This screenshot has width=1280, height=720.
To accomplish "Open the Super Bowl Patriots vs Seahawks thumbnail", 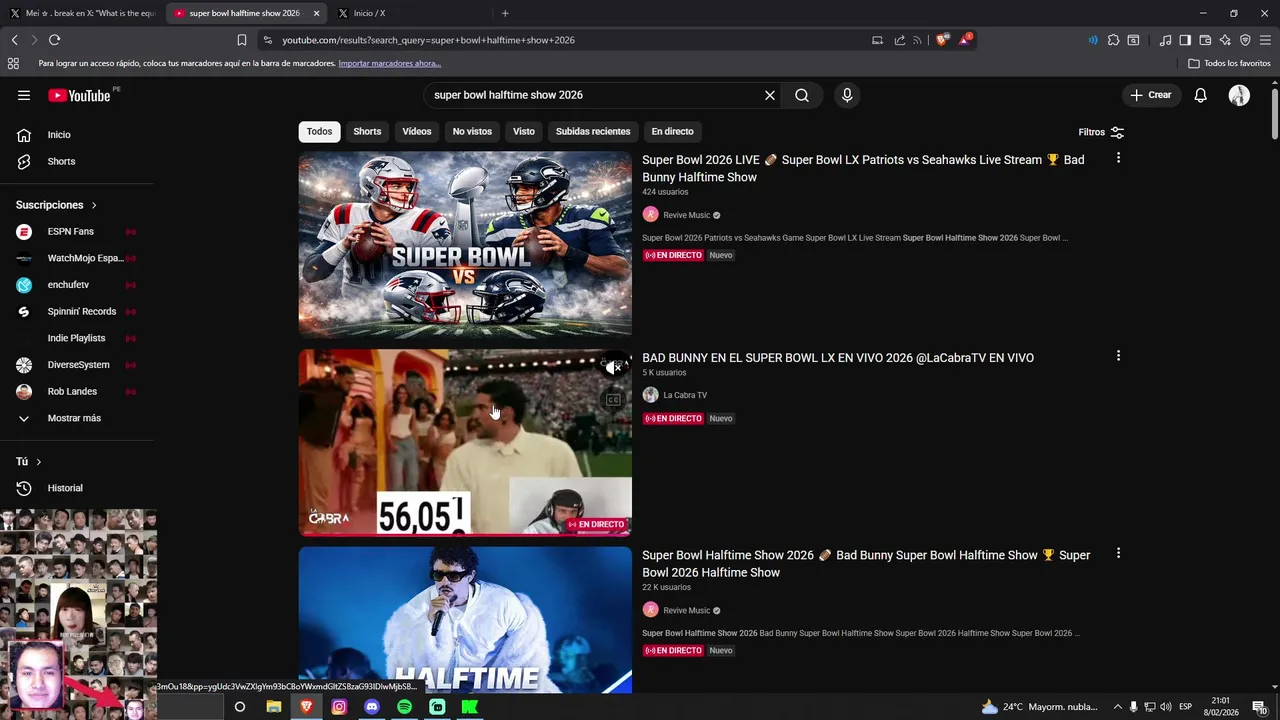I will [465, 245].
